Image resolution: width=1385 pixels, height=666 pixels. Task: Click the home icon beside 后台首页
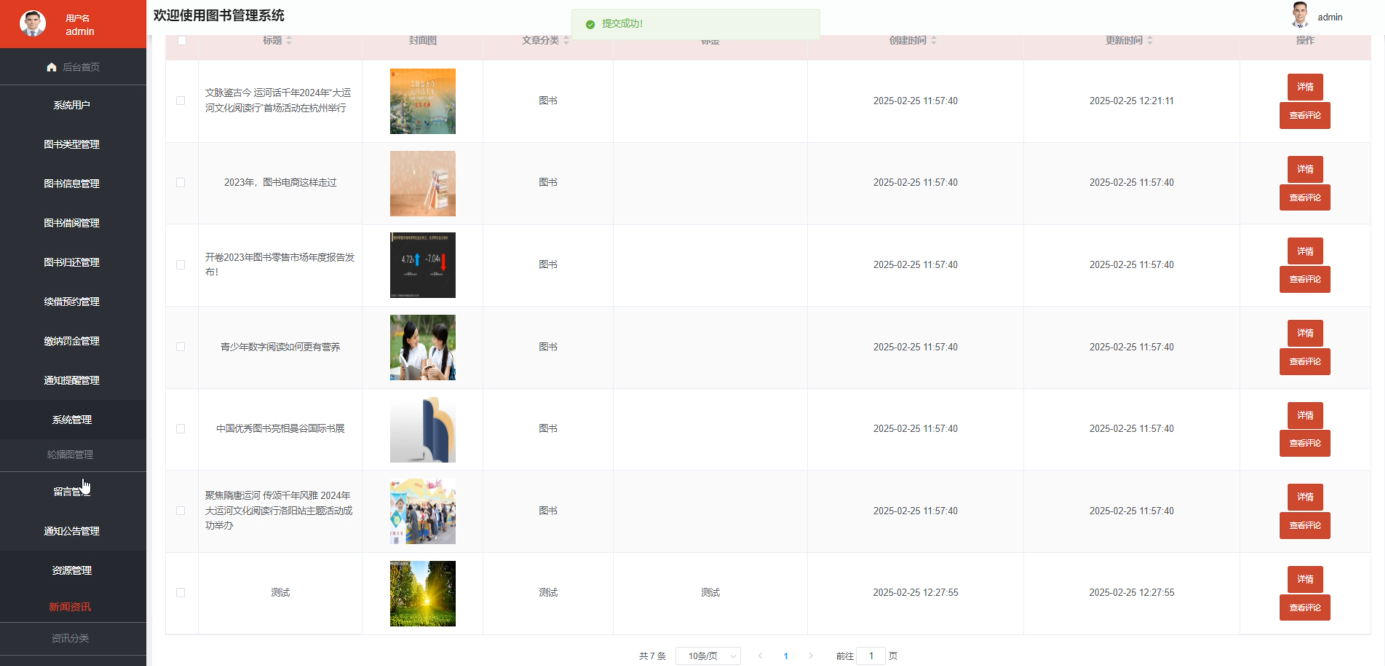pos(52,67)
